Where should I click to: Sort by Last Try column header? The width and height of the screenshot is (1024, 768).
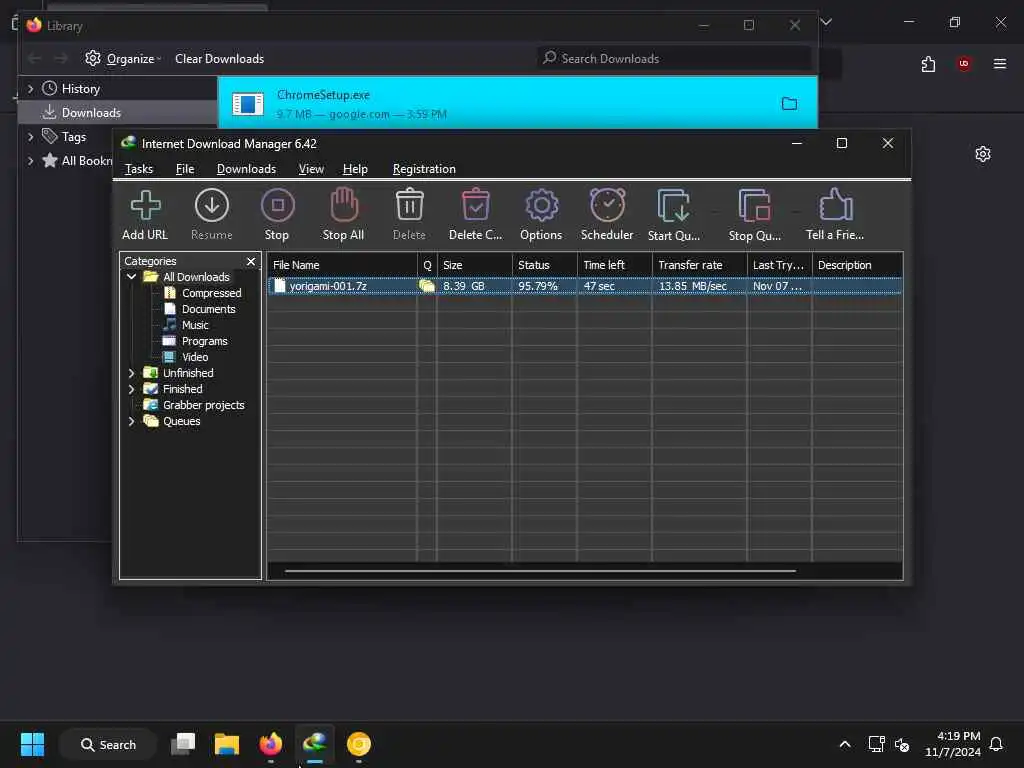(779, 265)
